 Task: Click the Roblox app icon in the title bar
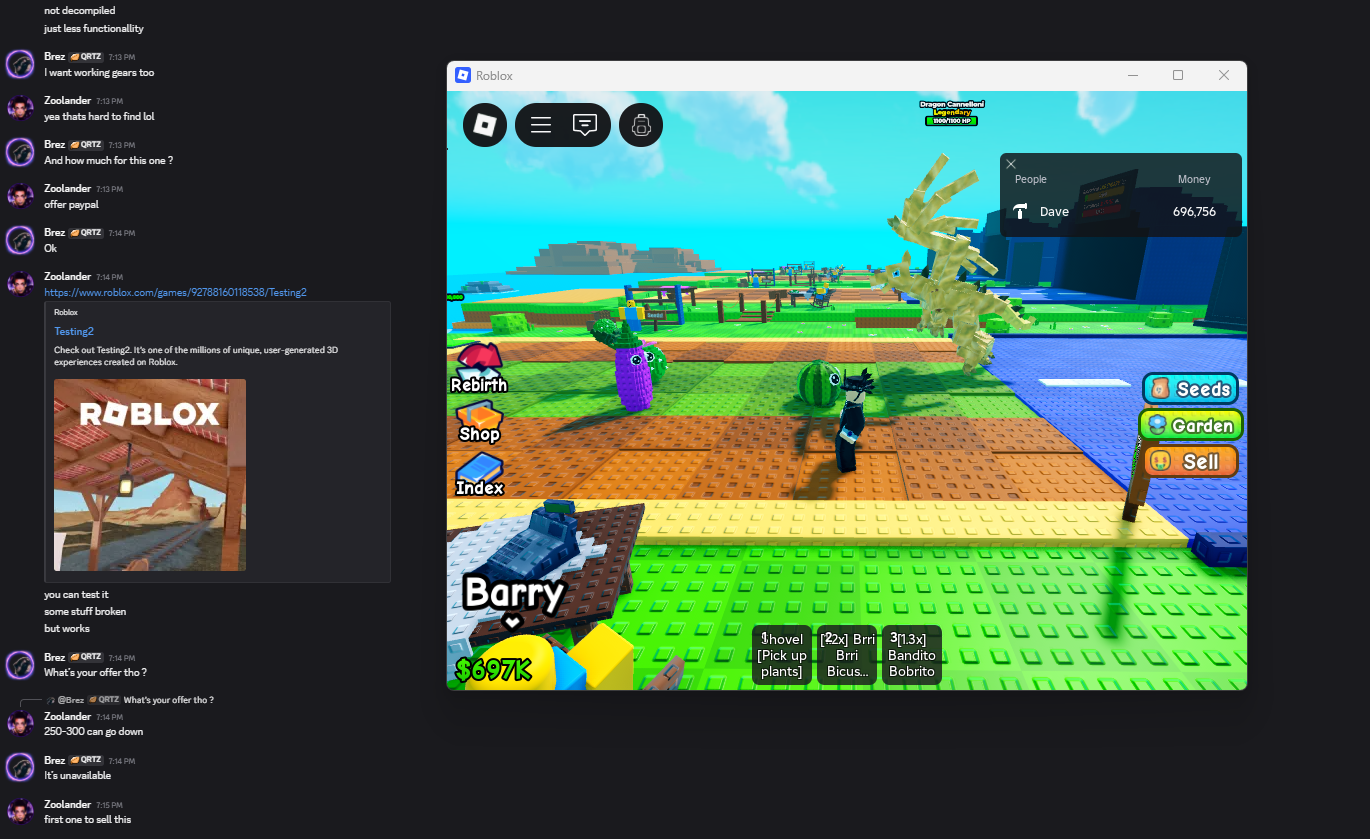pos(463,75)
